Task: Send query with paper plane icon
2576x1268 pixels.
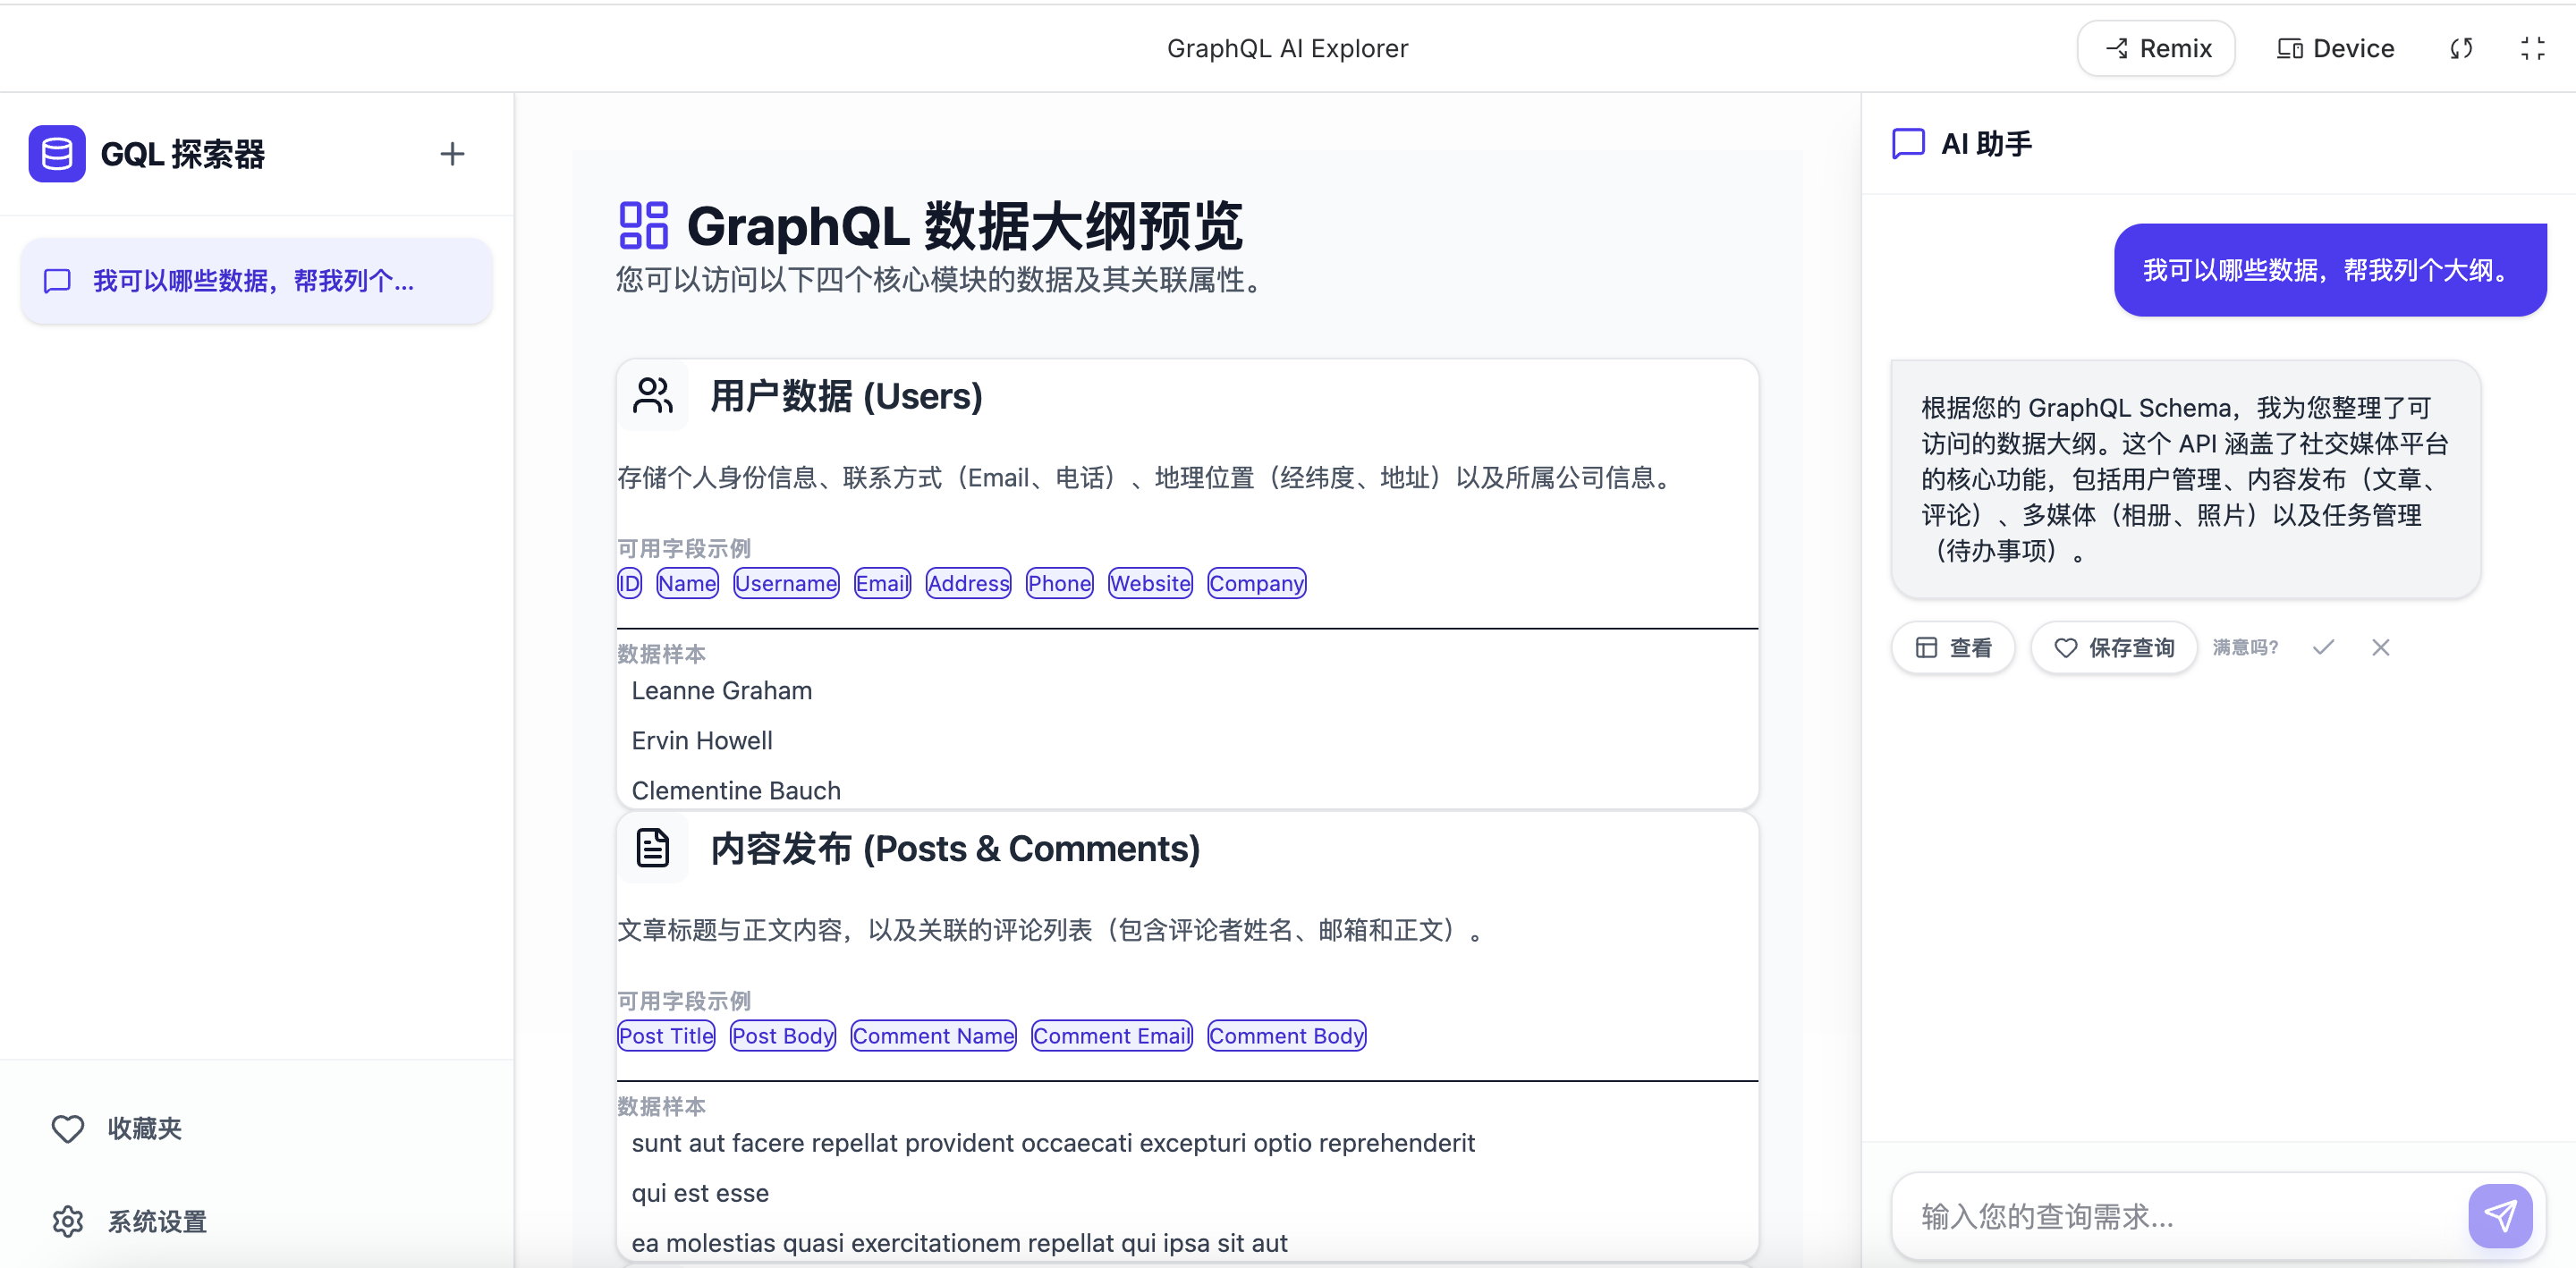Action: (2499, 1215)
